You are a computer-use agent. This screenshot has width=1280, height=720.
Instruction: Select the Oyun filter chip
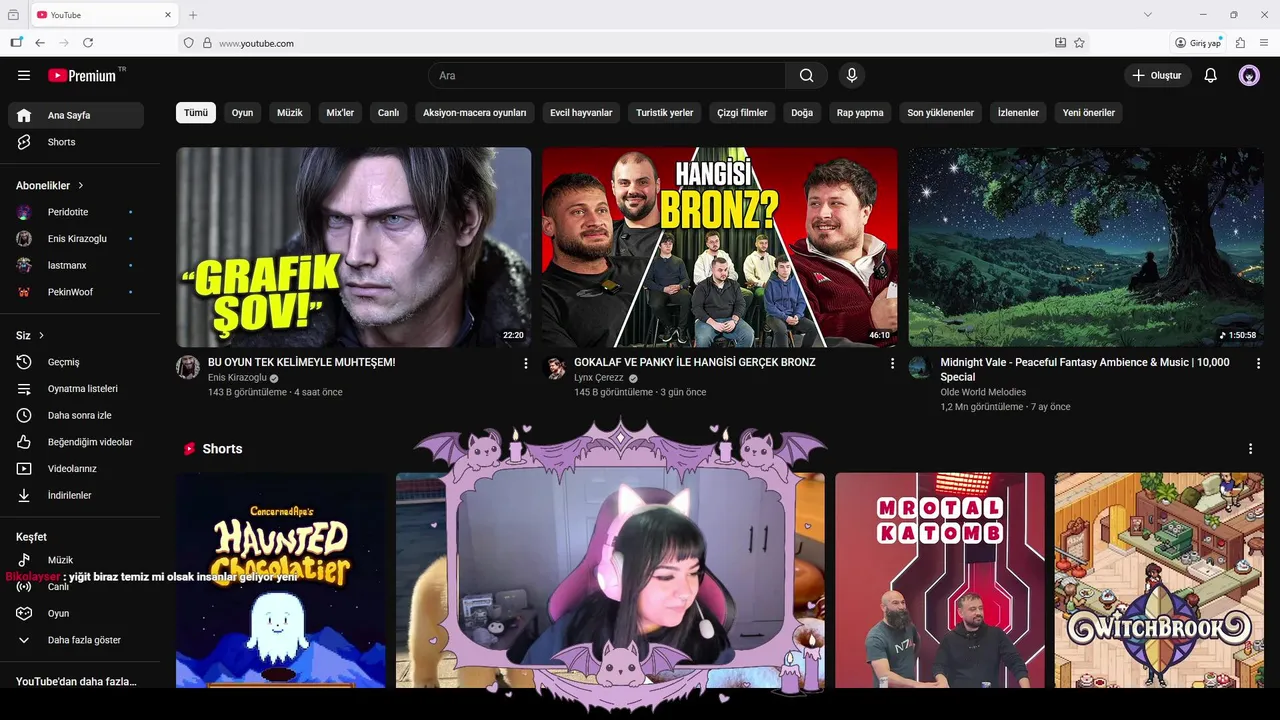point(243,113)
